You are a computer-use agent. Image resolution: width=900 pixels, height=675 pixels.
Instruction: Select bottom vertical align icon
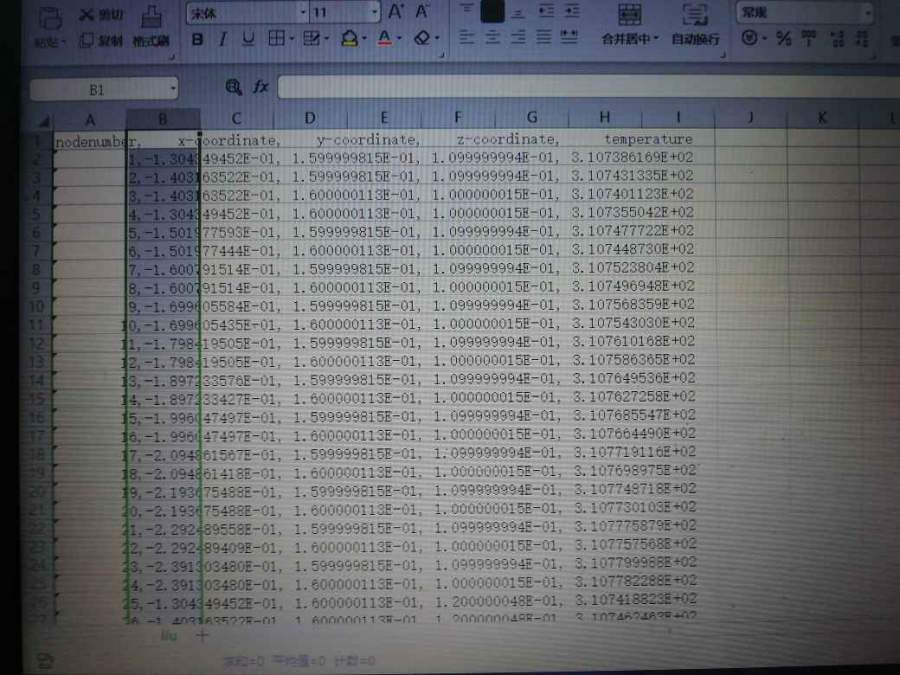point(518,13)
